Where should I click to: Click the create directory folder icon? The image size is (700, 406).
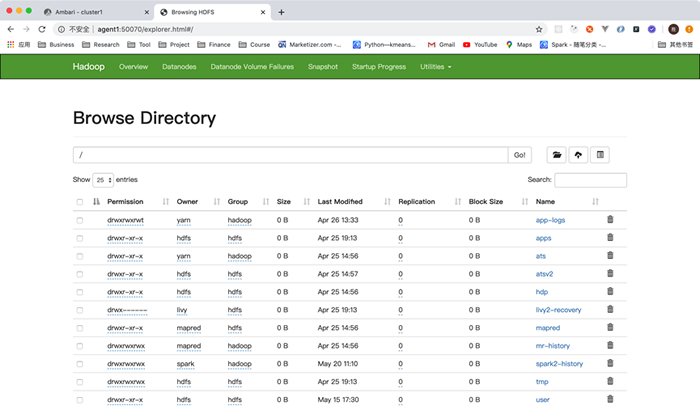[x=556, y=155]
